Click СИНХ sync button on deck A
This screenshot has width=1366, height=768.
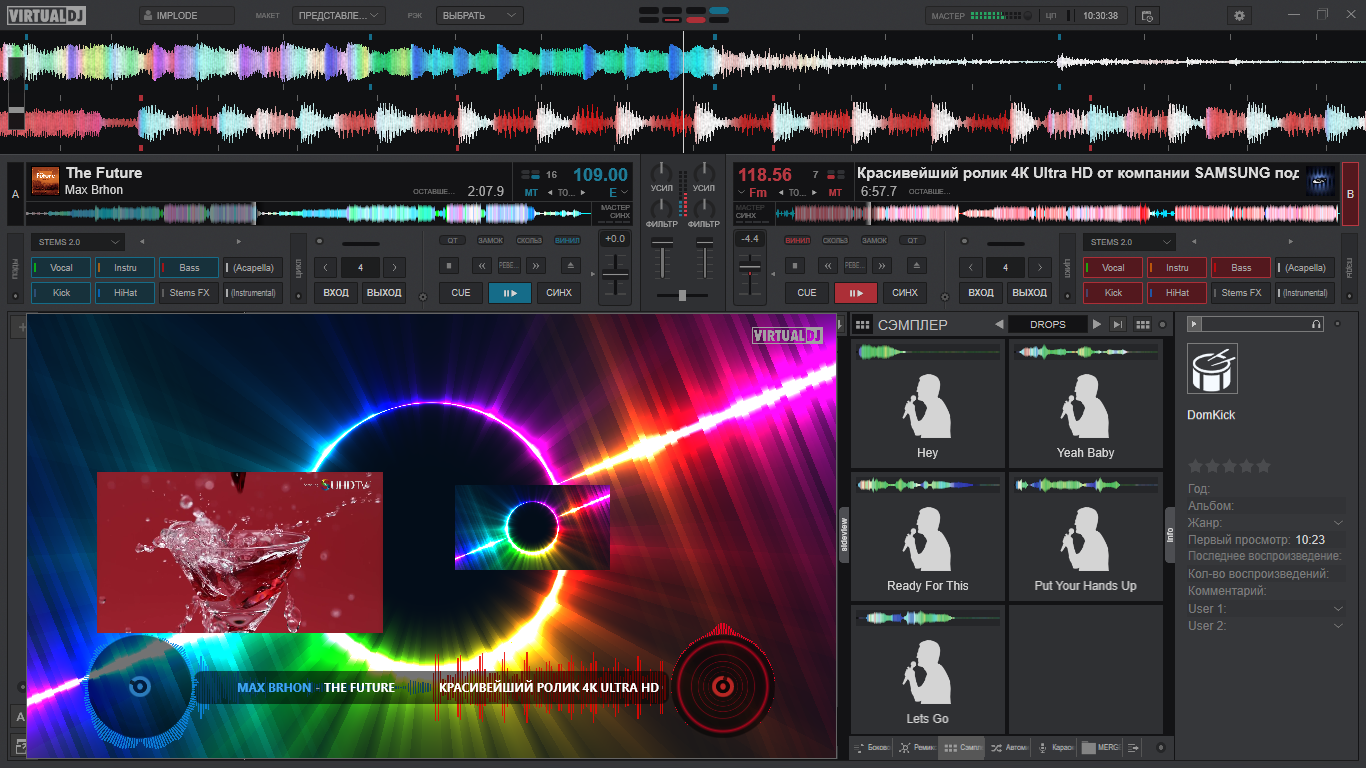coord(560,293)
